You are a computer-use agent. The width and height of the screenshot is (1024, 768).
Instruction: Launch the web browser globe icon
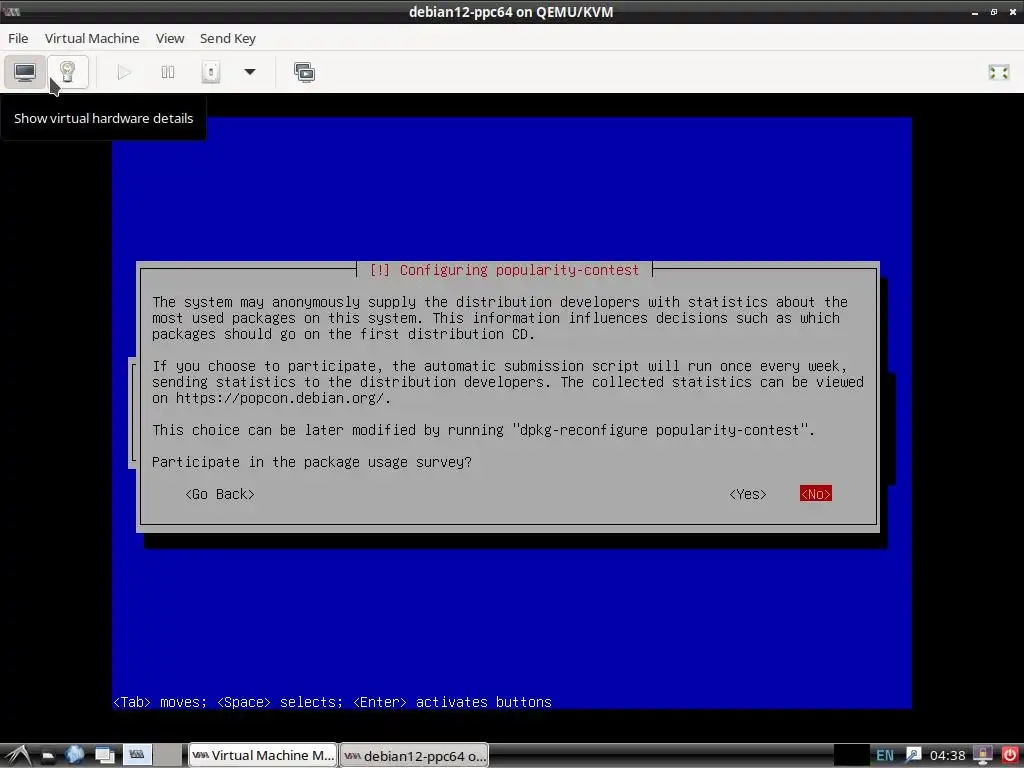[x=74, y=755]
